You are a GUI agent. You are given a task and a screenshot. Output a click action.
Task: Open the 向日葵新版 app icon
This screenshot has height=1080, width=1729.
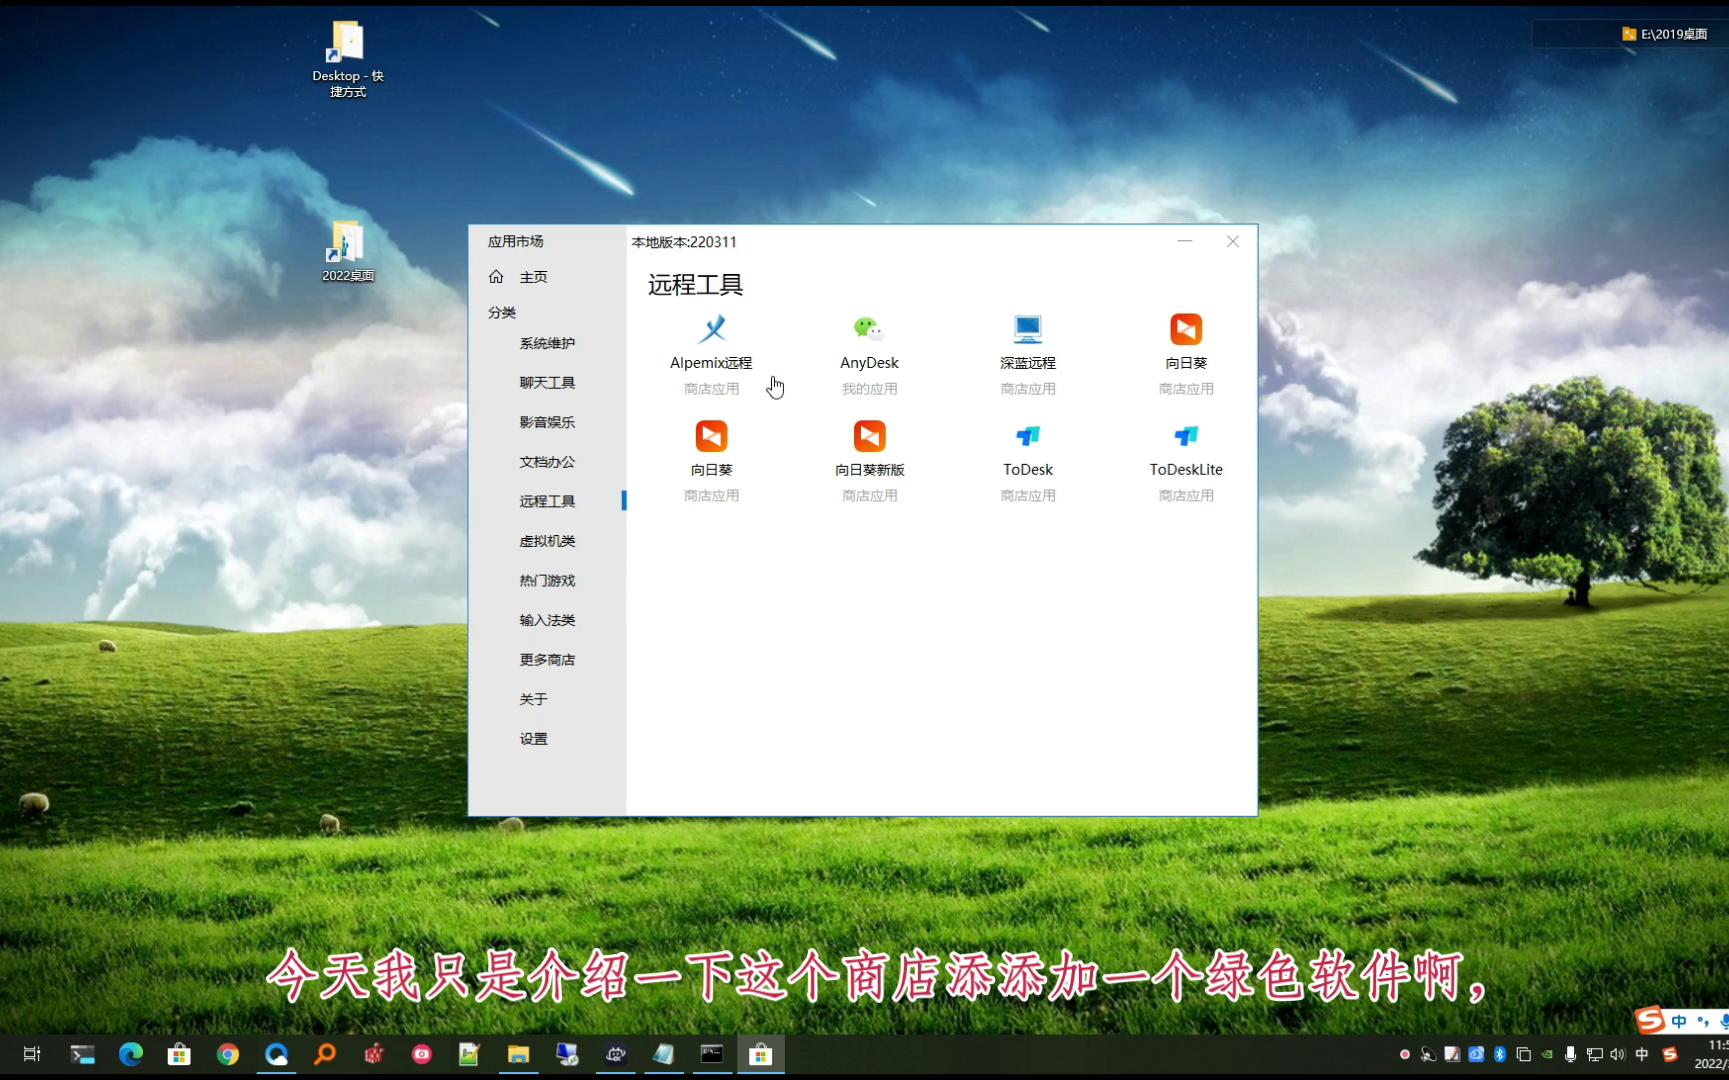coord(869,436)
